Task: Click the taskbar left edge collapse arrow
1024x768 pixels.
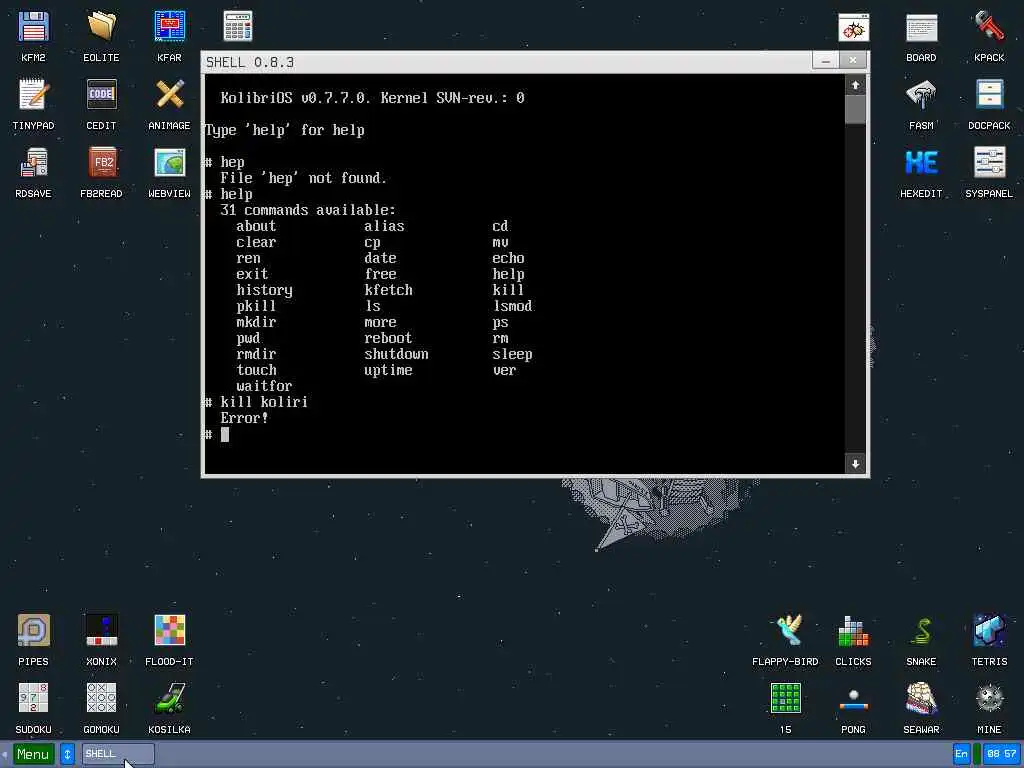Action: (x=4, y=754)
